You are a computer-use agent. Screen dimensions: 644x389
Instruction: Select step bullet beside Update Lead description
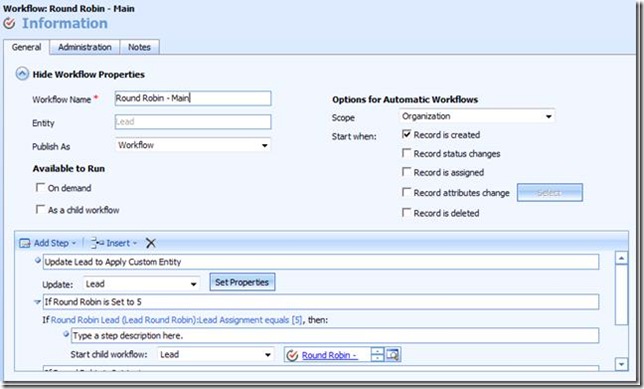[x=38, y=260]
